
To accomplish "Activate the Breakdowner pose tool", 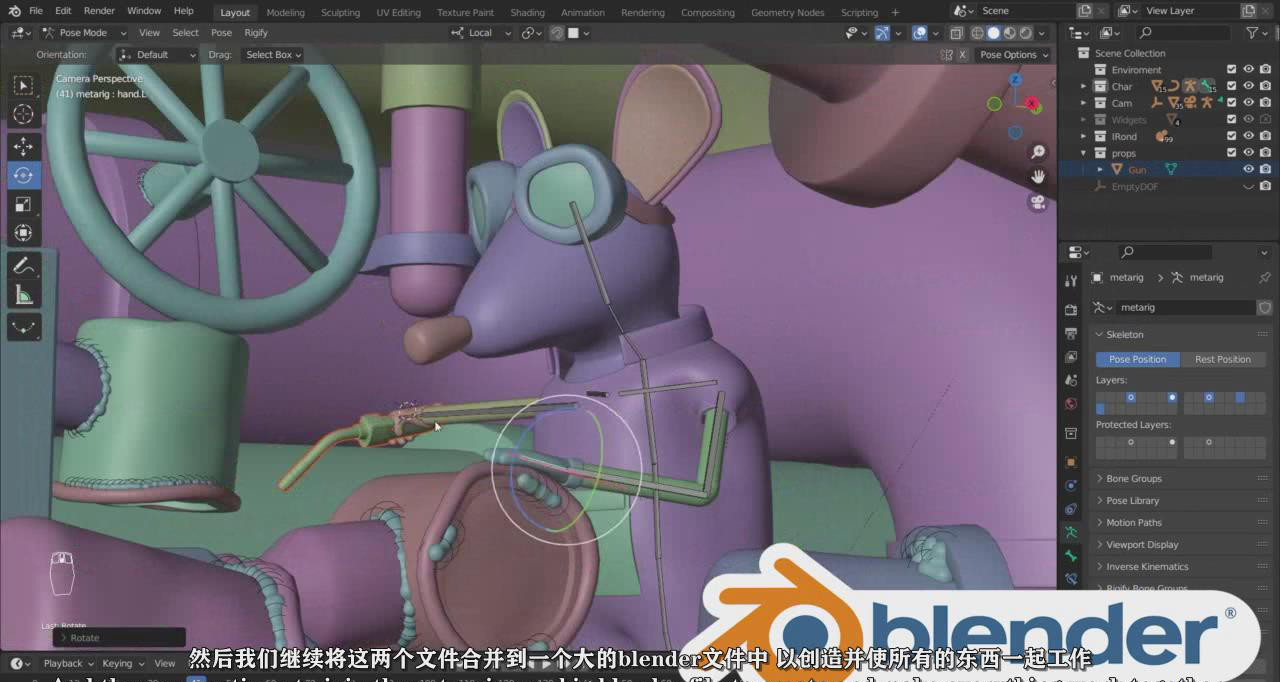I will pyautogui.click(x=24, y=326).
